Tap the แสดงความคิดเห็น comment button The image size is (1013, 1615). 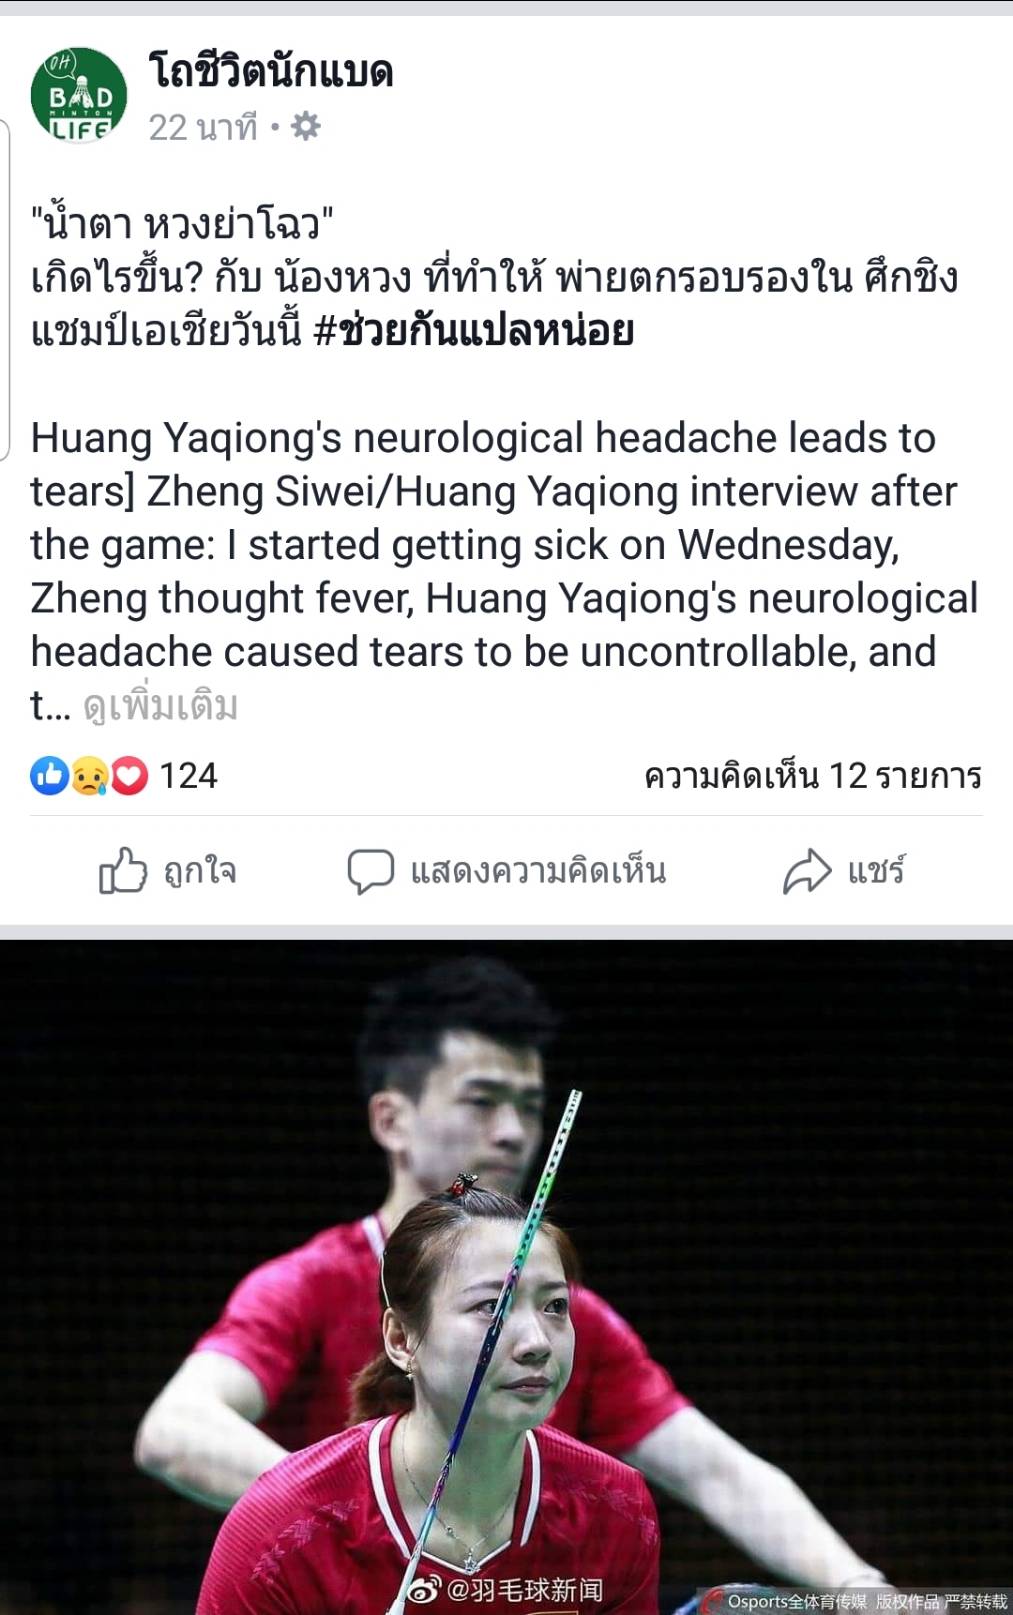(538, 871)
